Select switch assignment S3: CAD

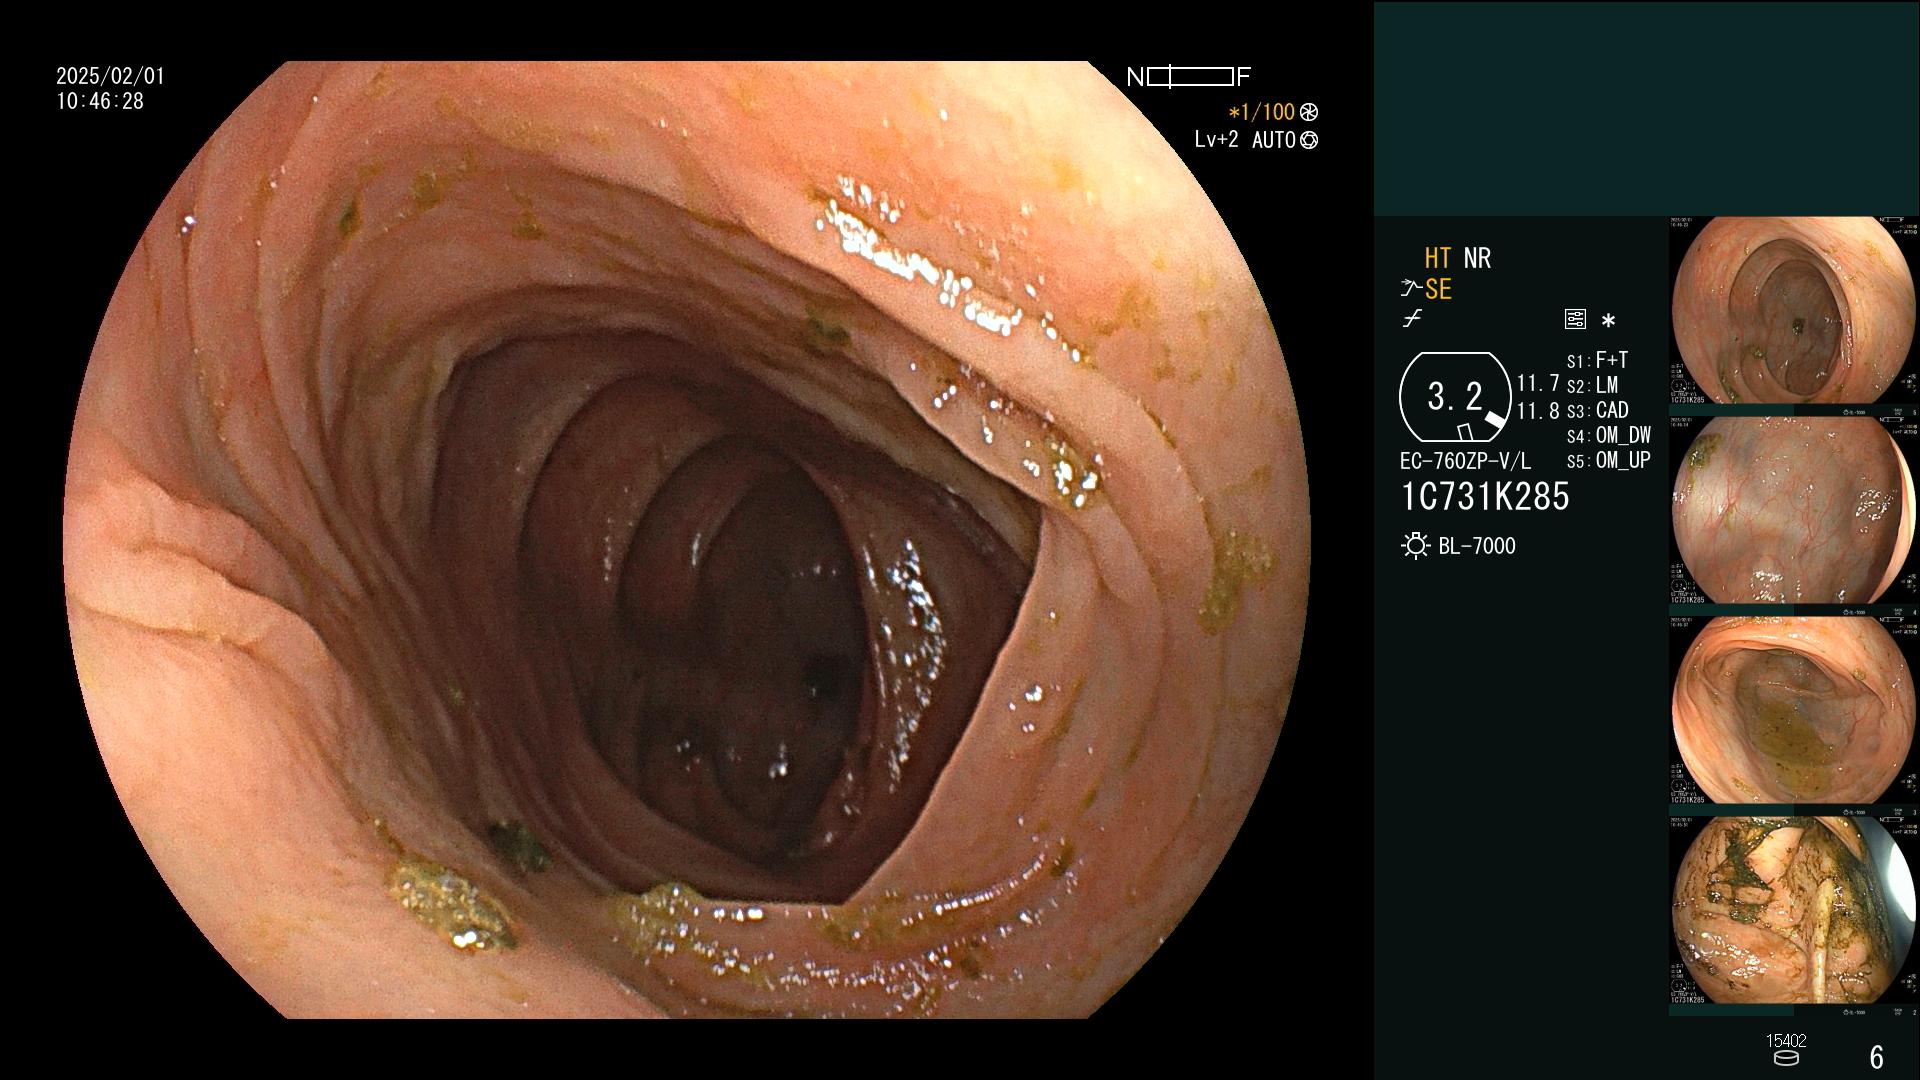[x=1597, y=410]
